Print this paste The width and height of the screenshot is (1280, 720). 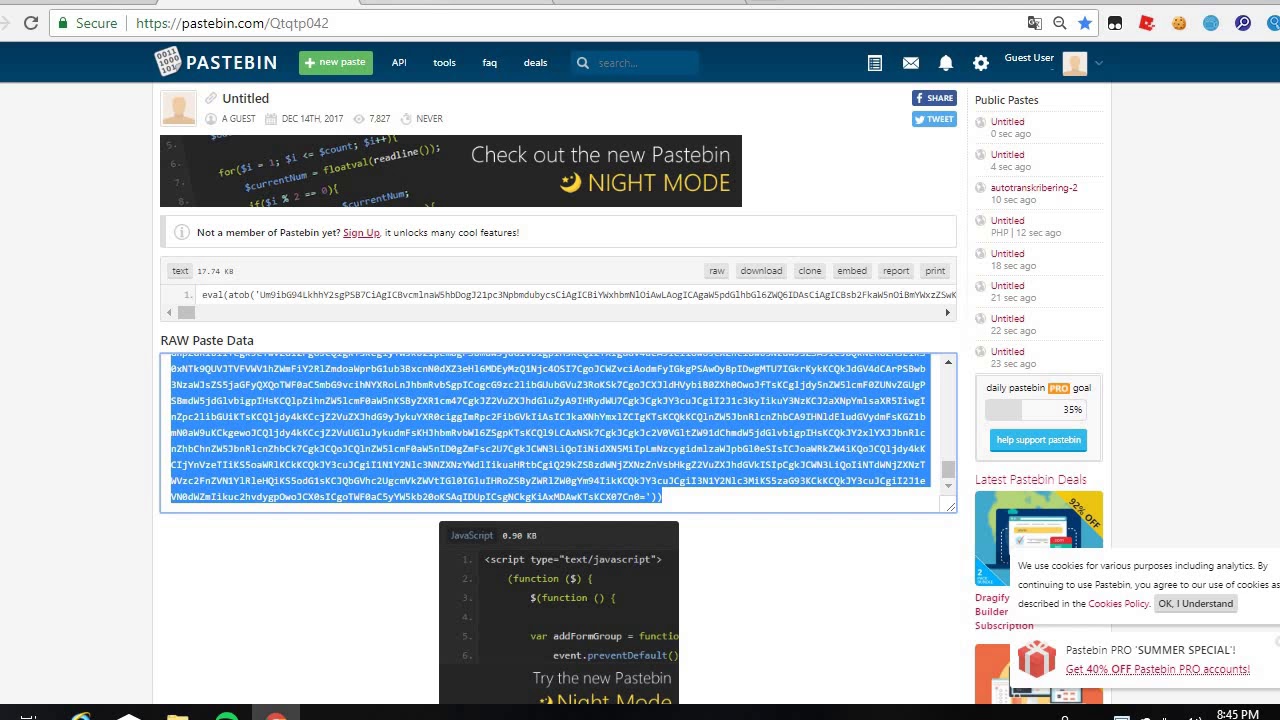click(x=935, y=271)
